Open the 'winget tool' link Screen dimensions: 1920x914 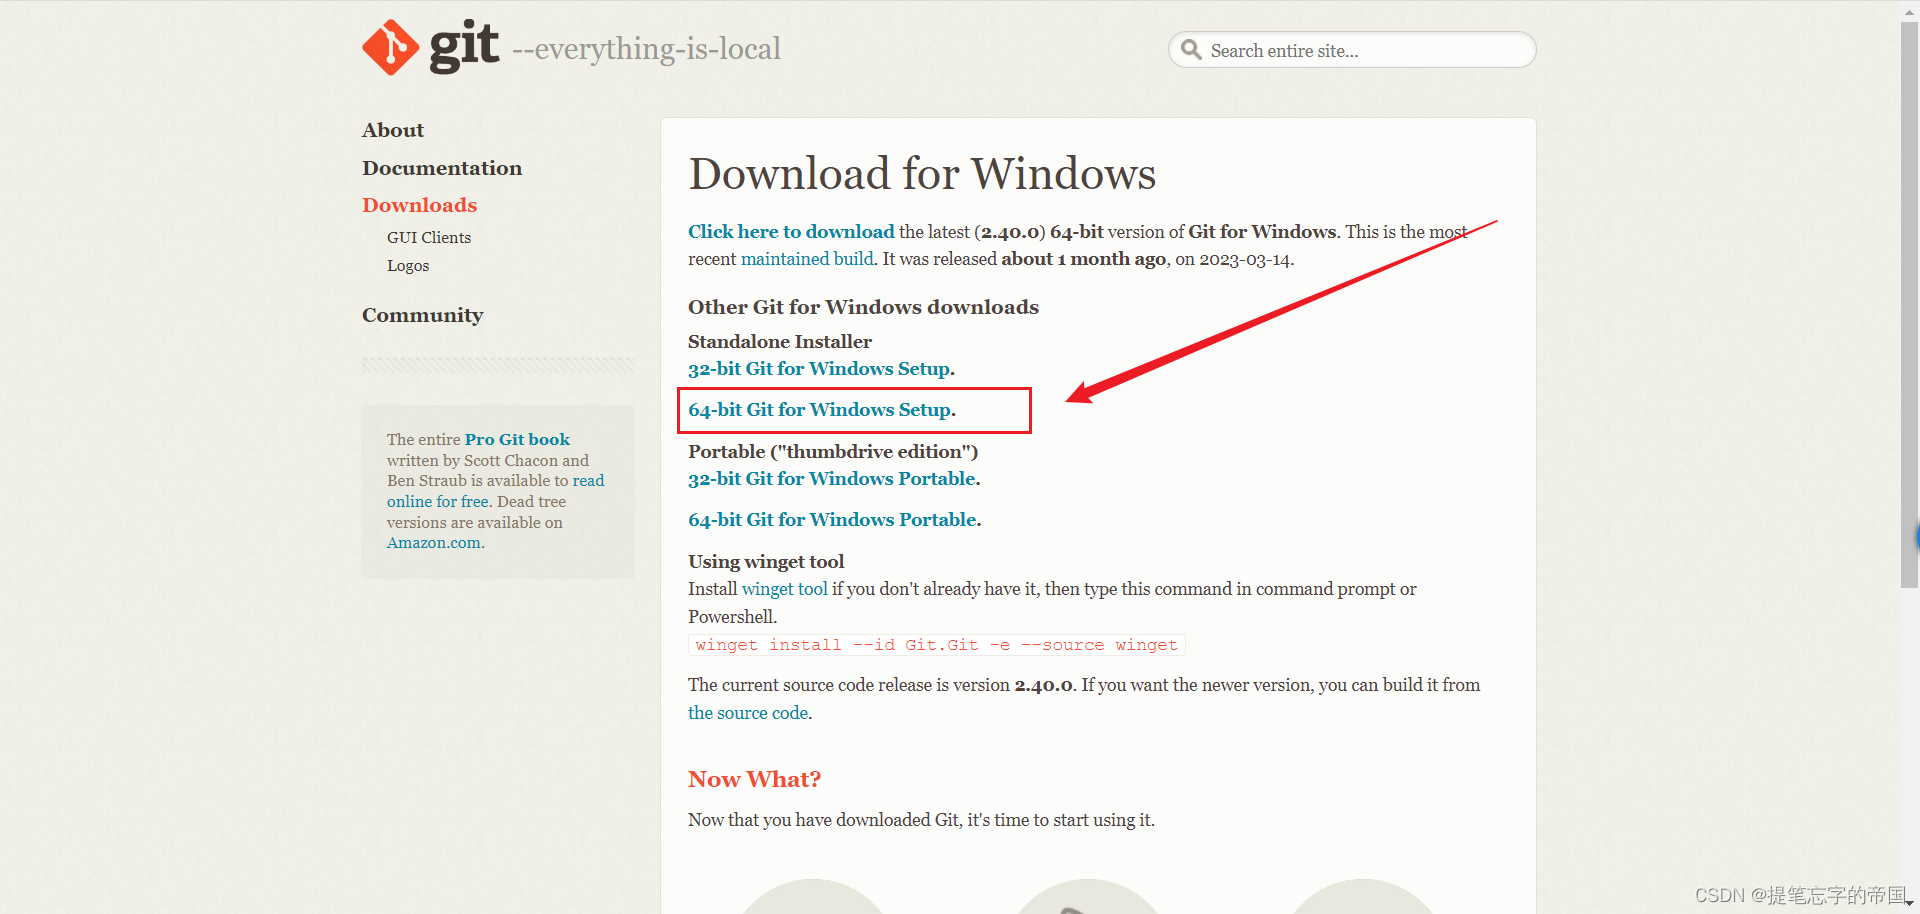click(785, 589)
